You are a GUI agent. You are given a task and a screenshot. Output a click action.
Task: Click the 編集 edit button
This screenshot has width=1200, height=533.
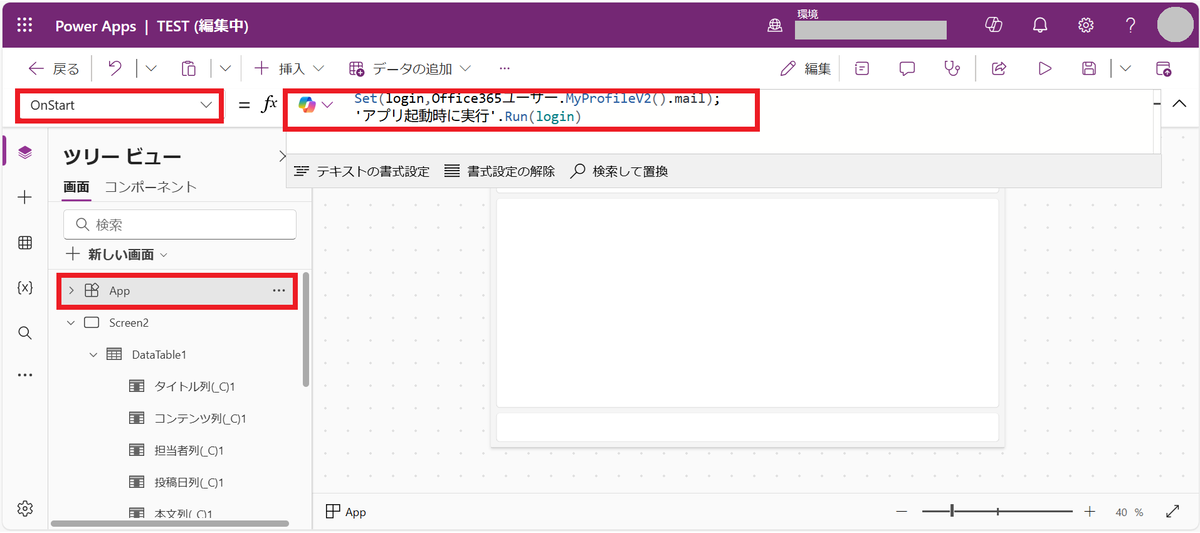pos(806,69)
